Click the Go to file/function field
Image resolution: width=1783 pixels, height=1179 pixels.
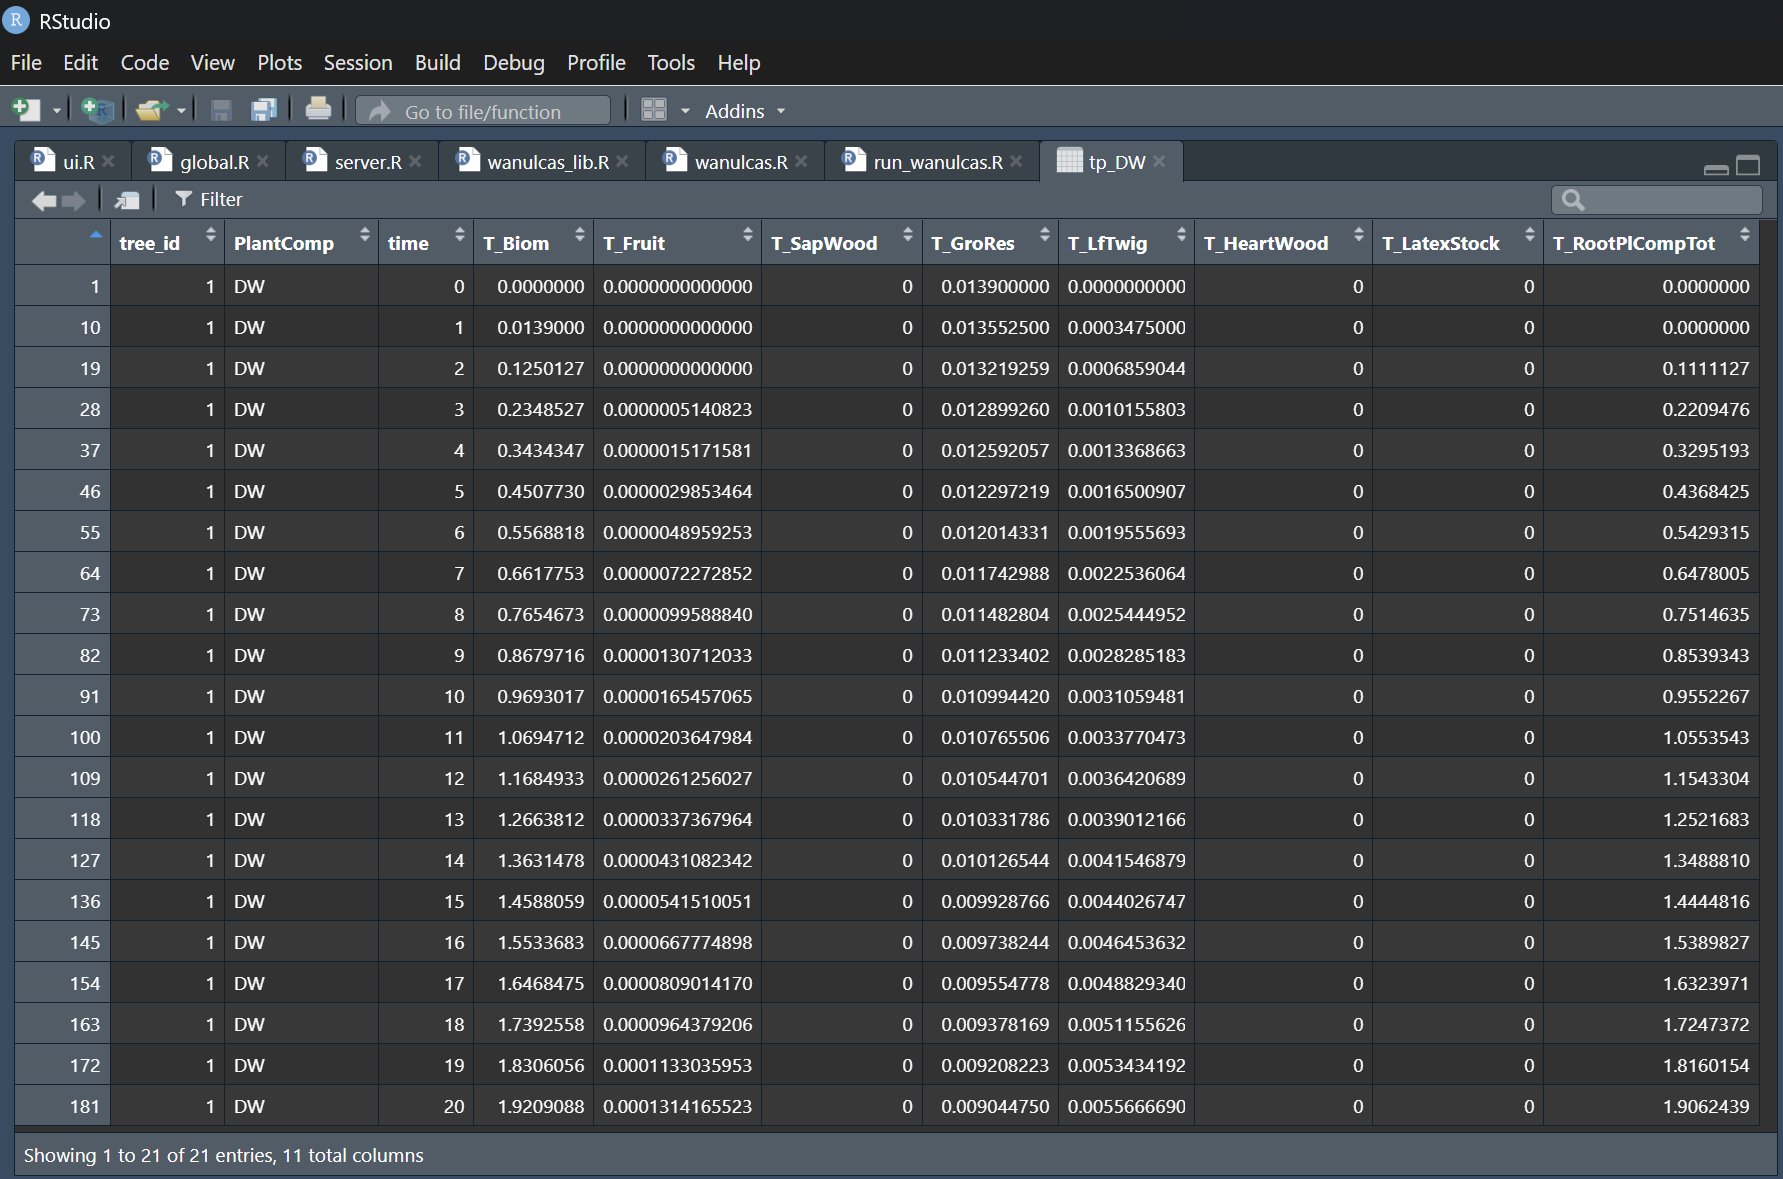point(483,111)
